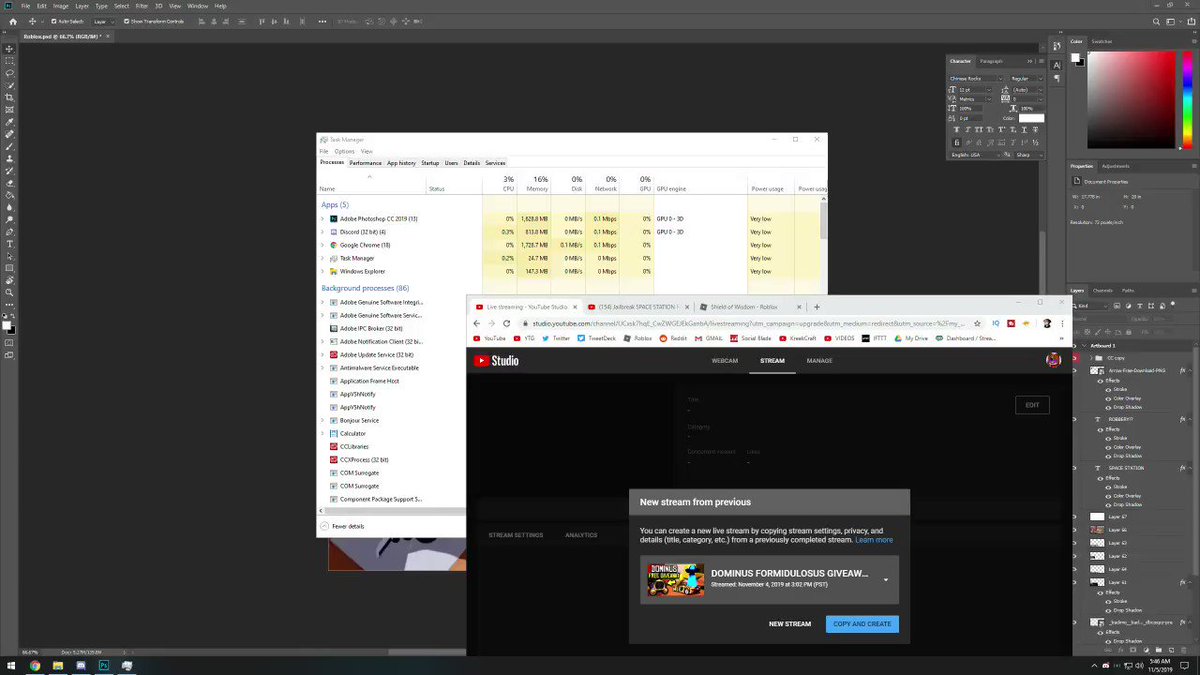Viewport: 1200px width, 675px height.
Task: Open the previous stream selection dropdown
Action: [x=885, y=580]
